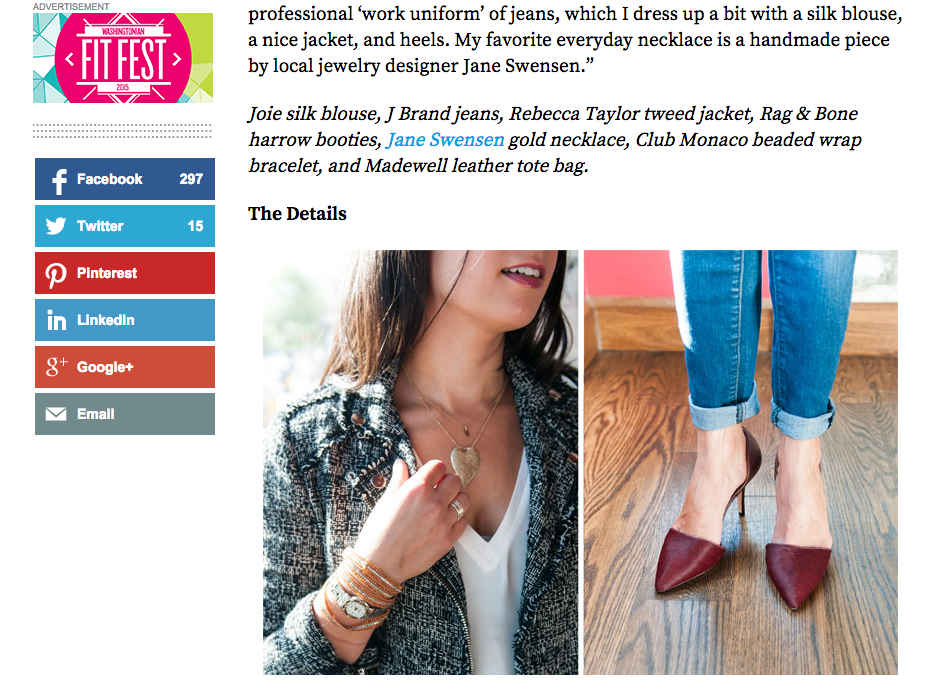Go to next ad slide arrow

177,59
